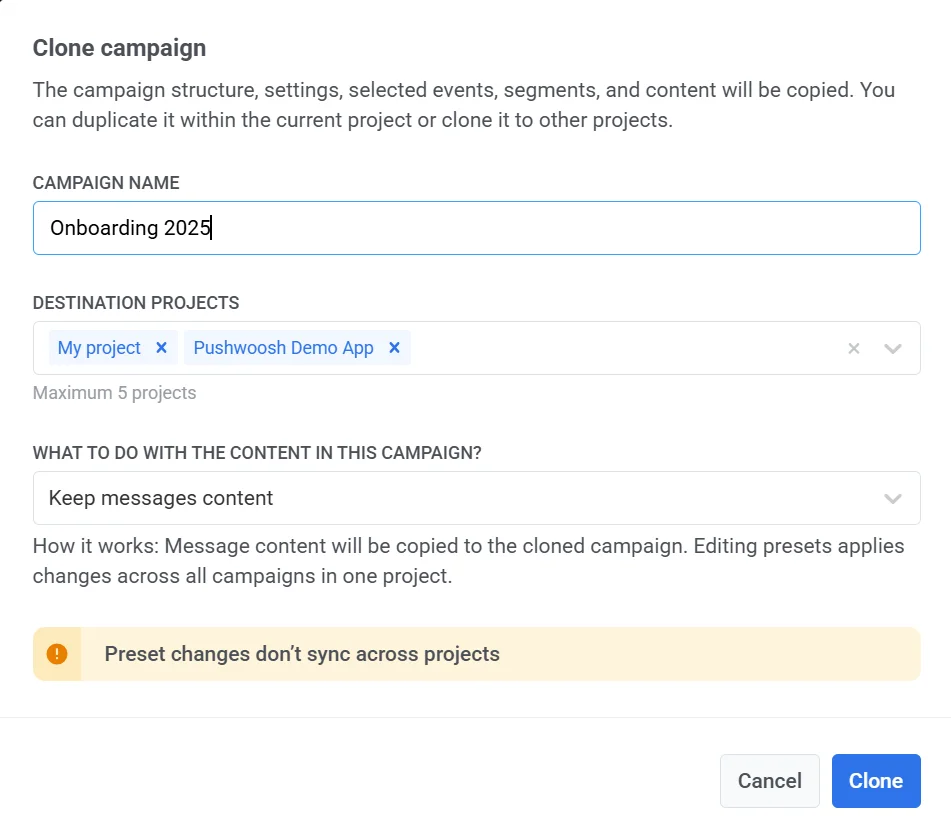
Task: Click empty area in destination projects field
Action: [x=620, y=348]
